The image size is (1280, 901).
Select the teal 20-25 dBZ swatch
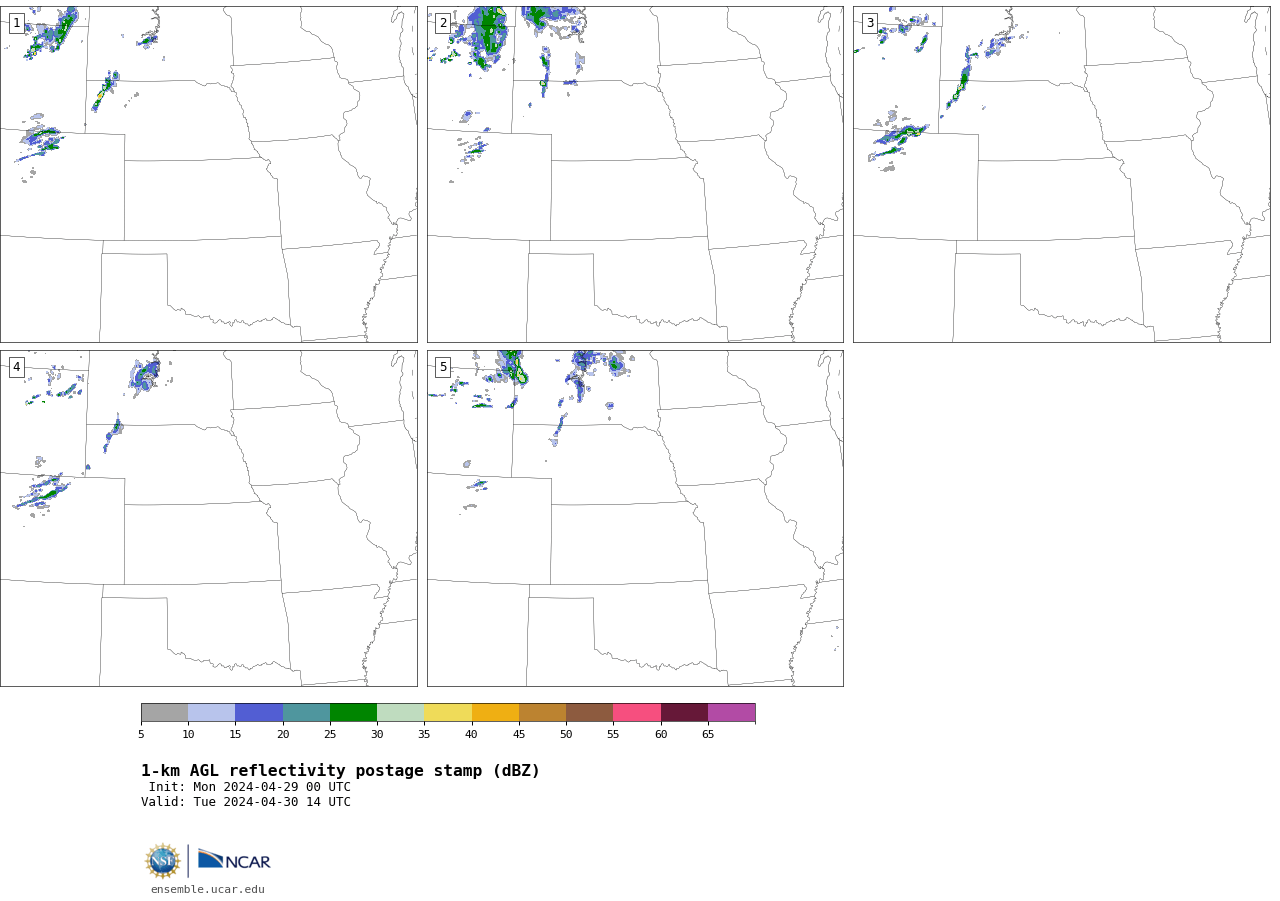(x=306, y=713)
